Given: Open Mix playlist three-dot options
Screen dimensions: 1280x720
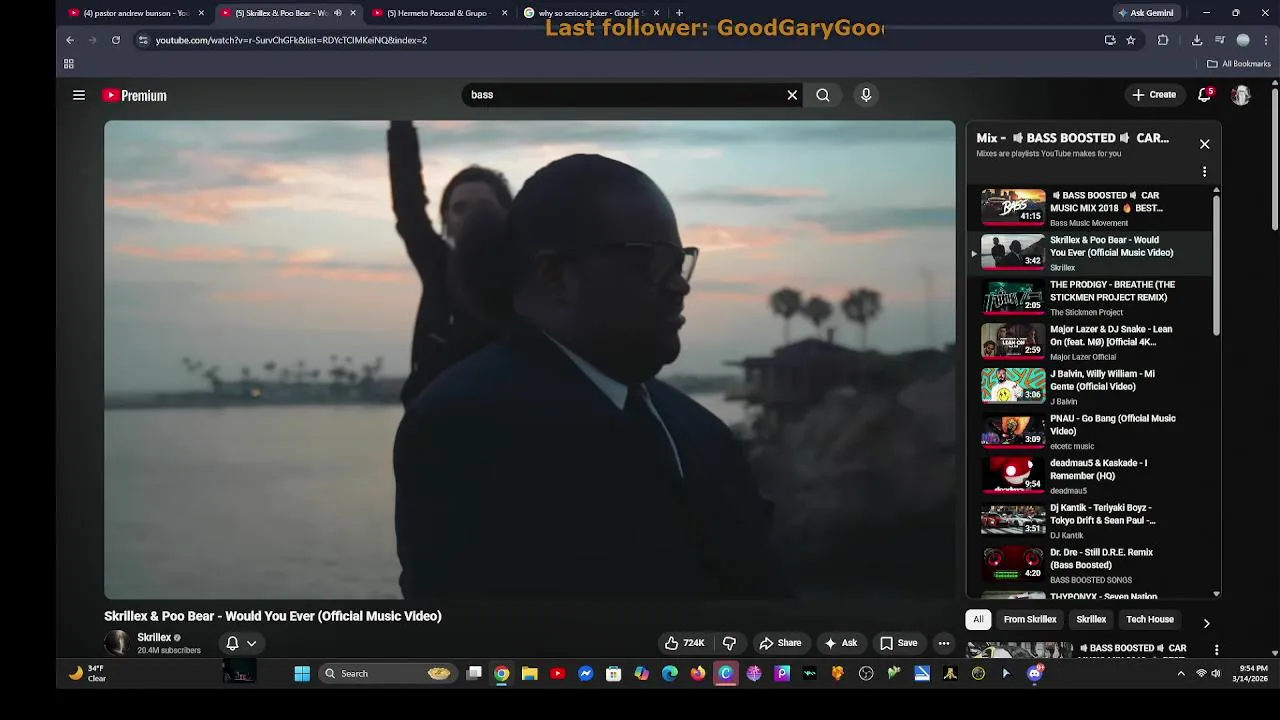Looking at the screenshot, I should pyautogui.click(x=1204, y=172).
